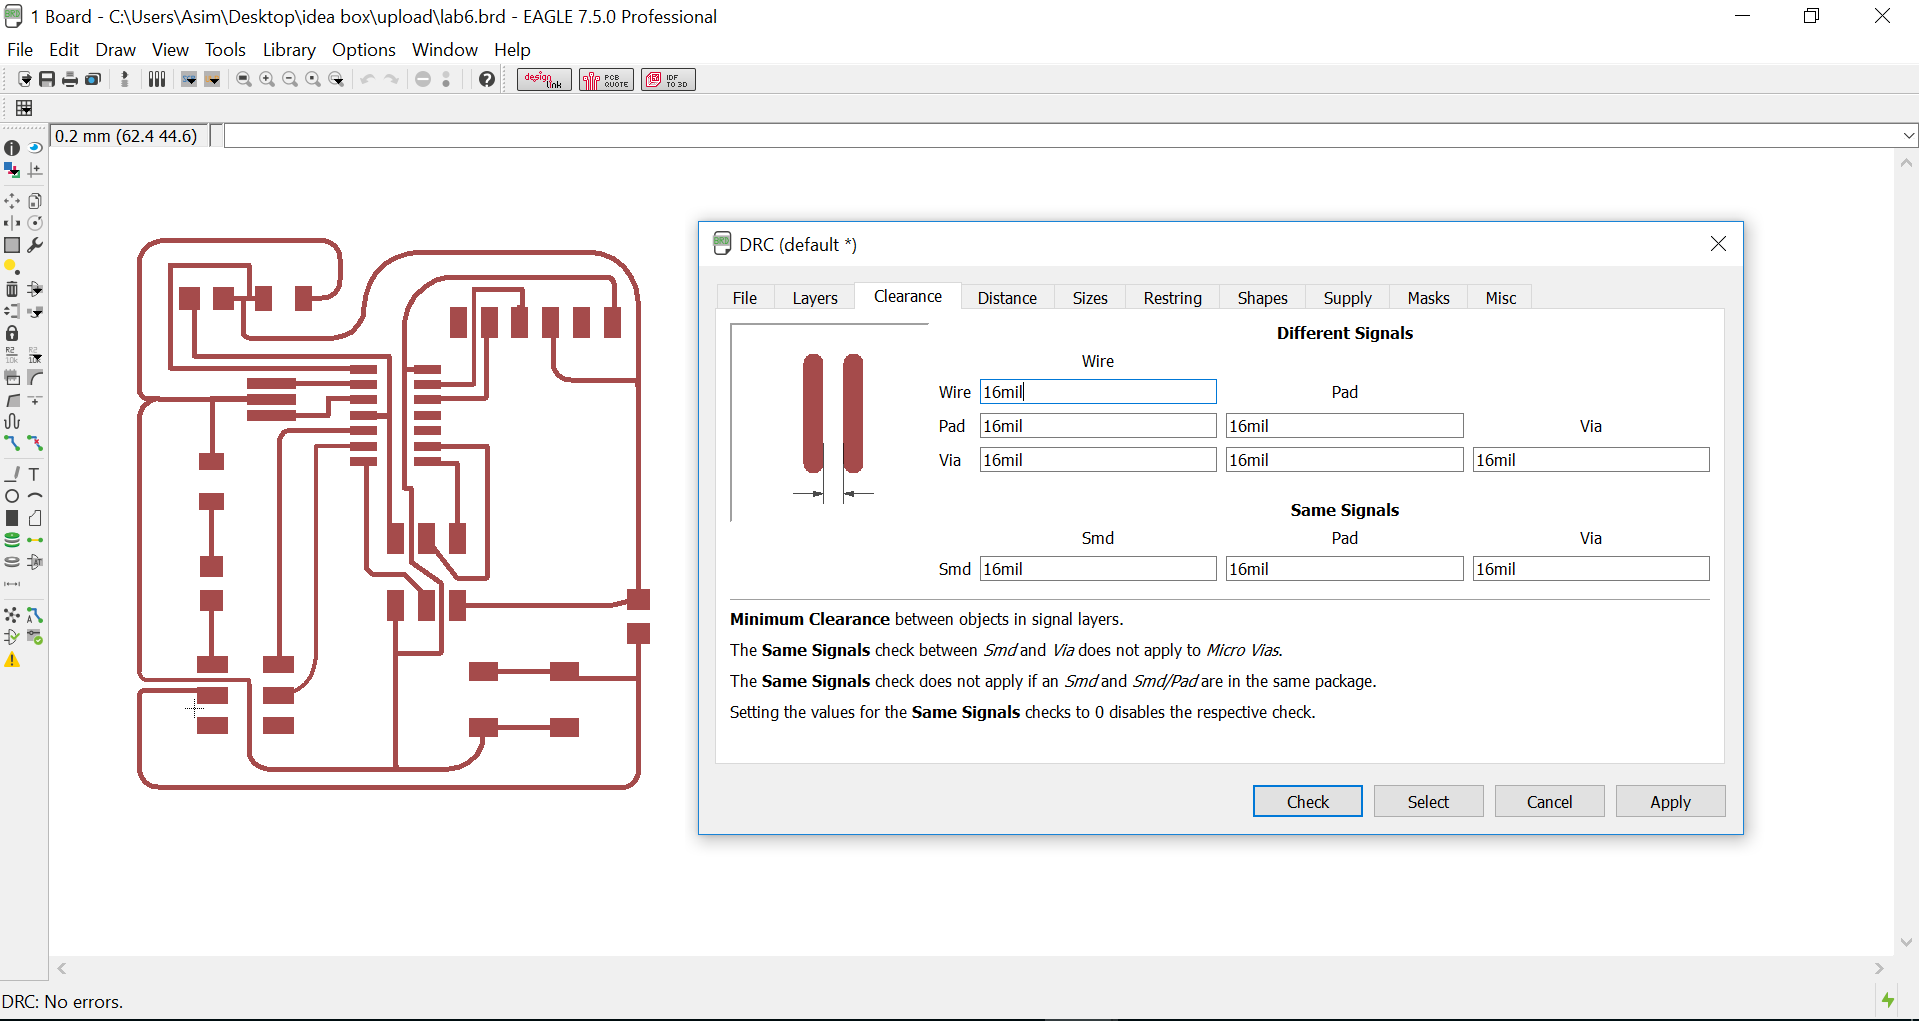Open the Layer display settings icon

[x=12, y=169]
